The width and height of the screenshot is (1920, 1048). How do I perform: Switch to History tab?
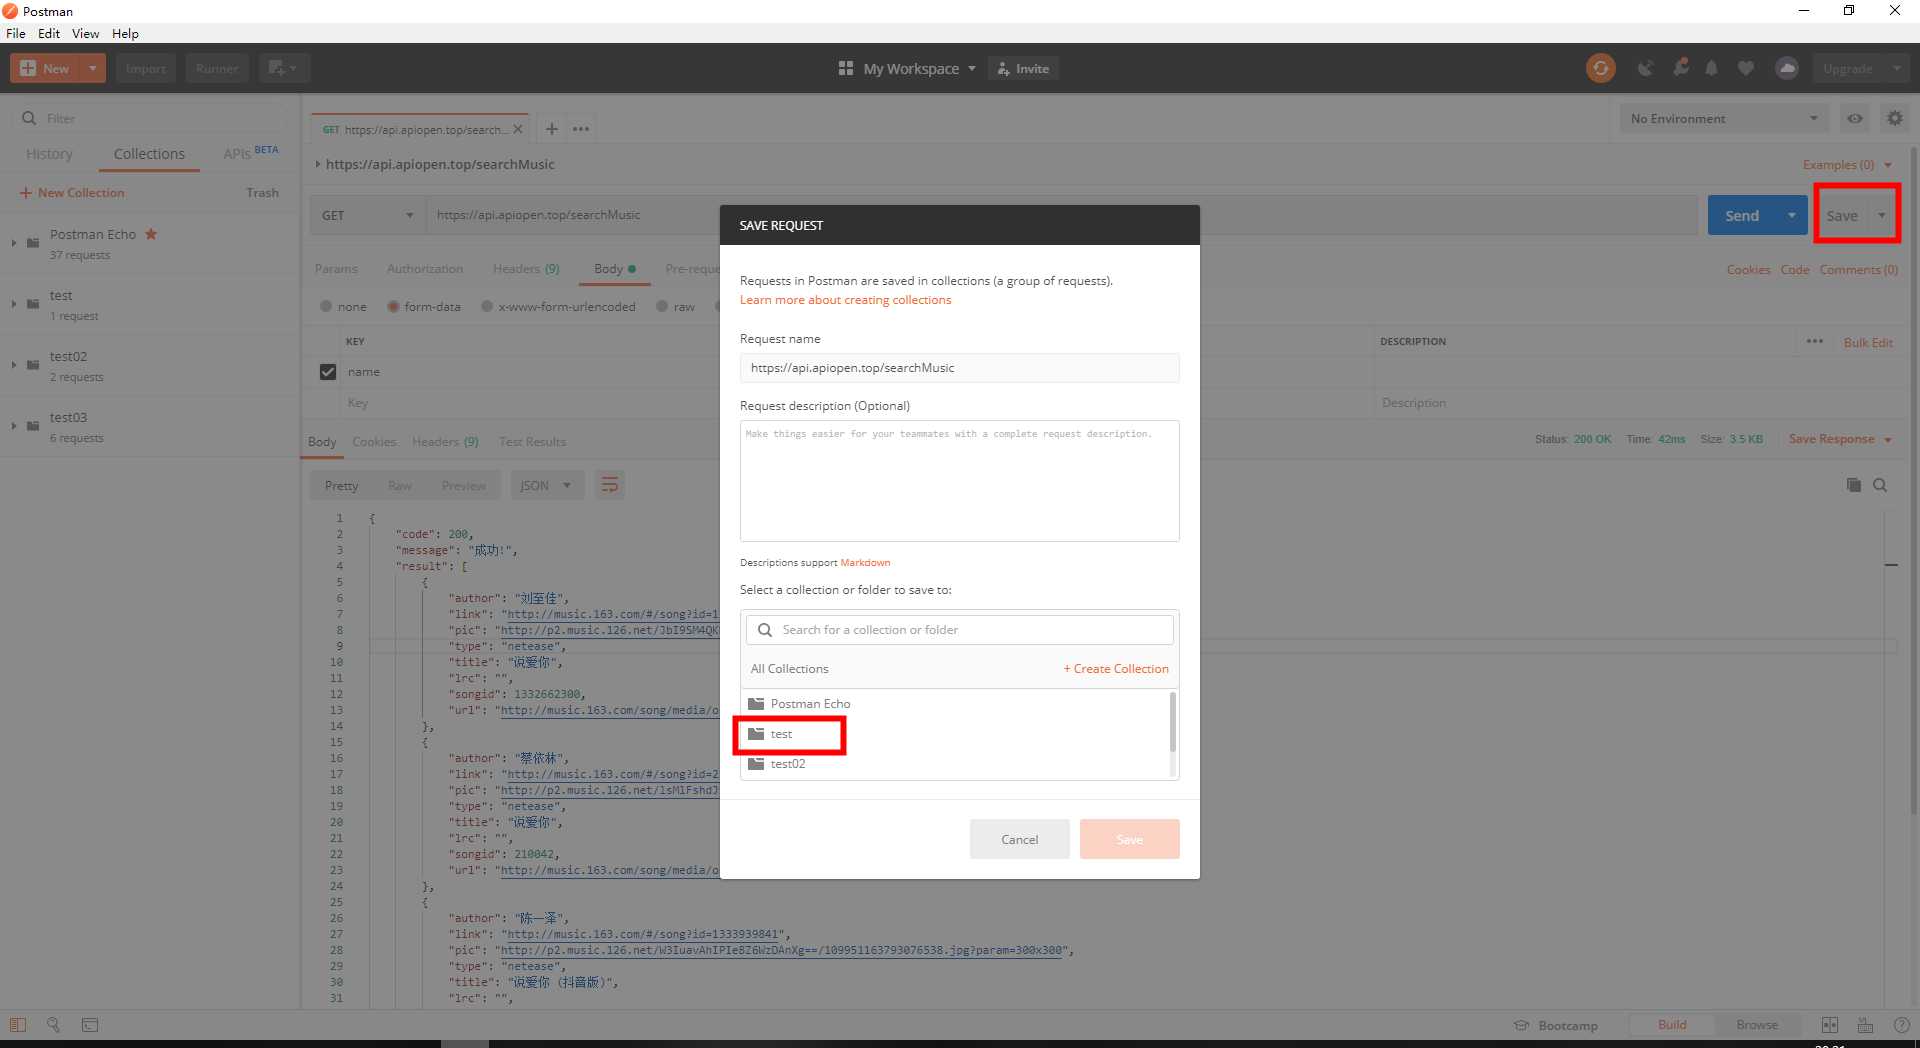[49, 153]
